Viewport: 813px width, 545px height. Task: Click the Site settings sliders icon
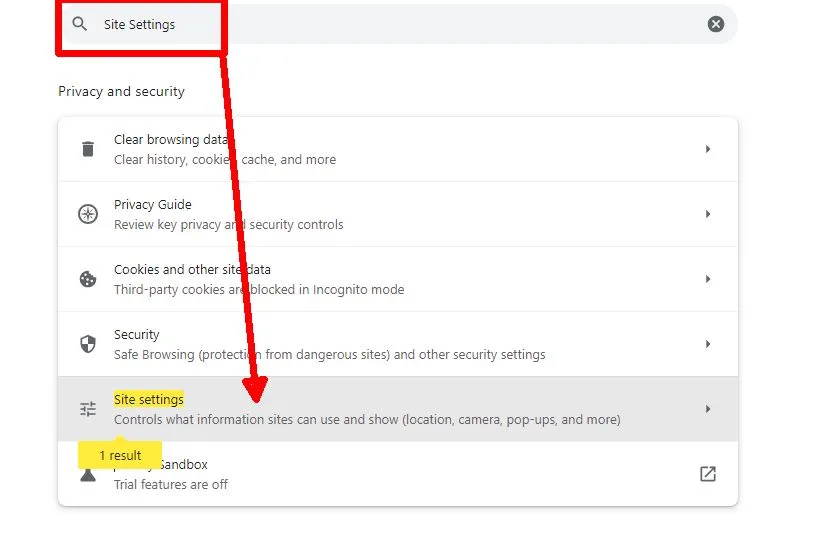point(88,409)
